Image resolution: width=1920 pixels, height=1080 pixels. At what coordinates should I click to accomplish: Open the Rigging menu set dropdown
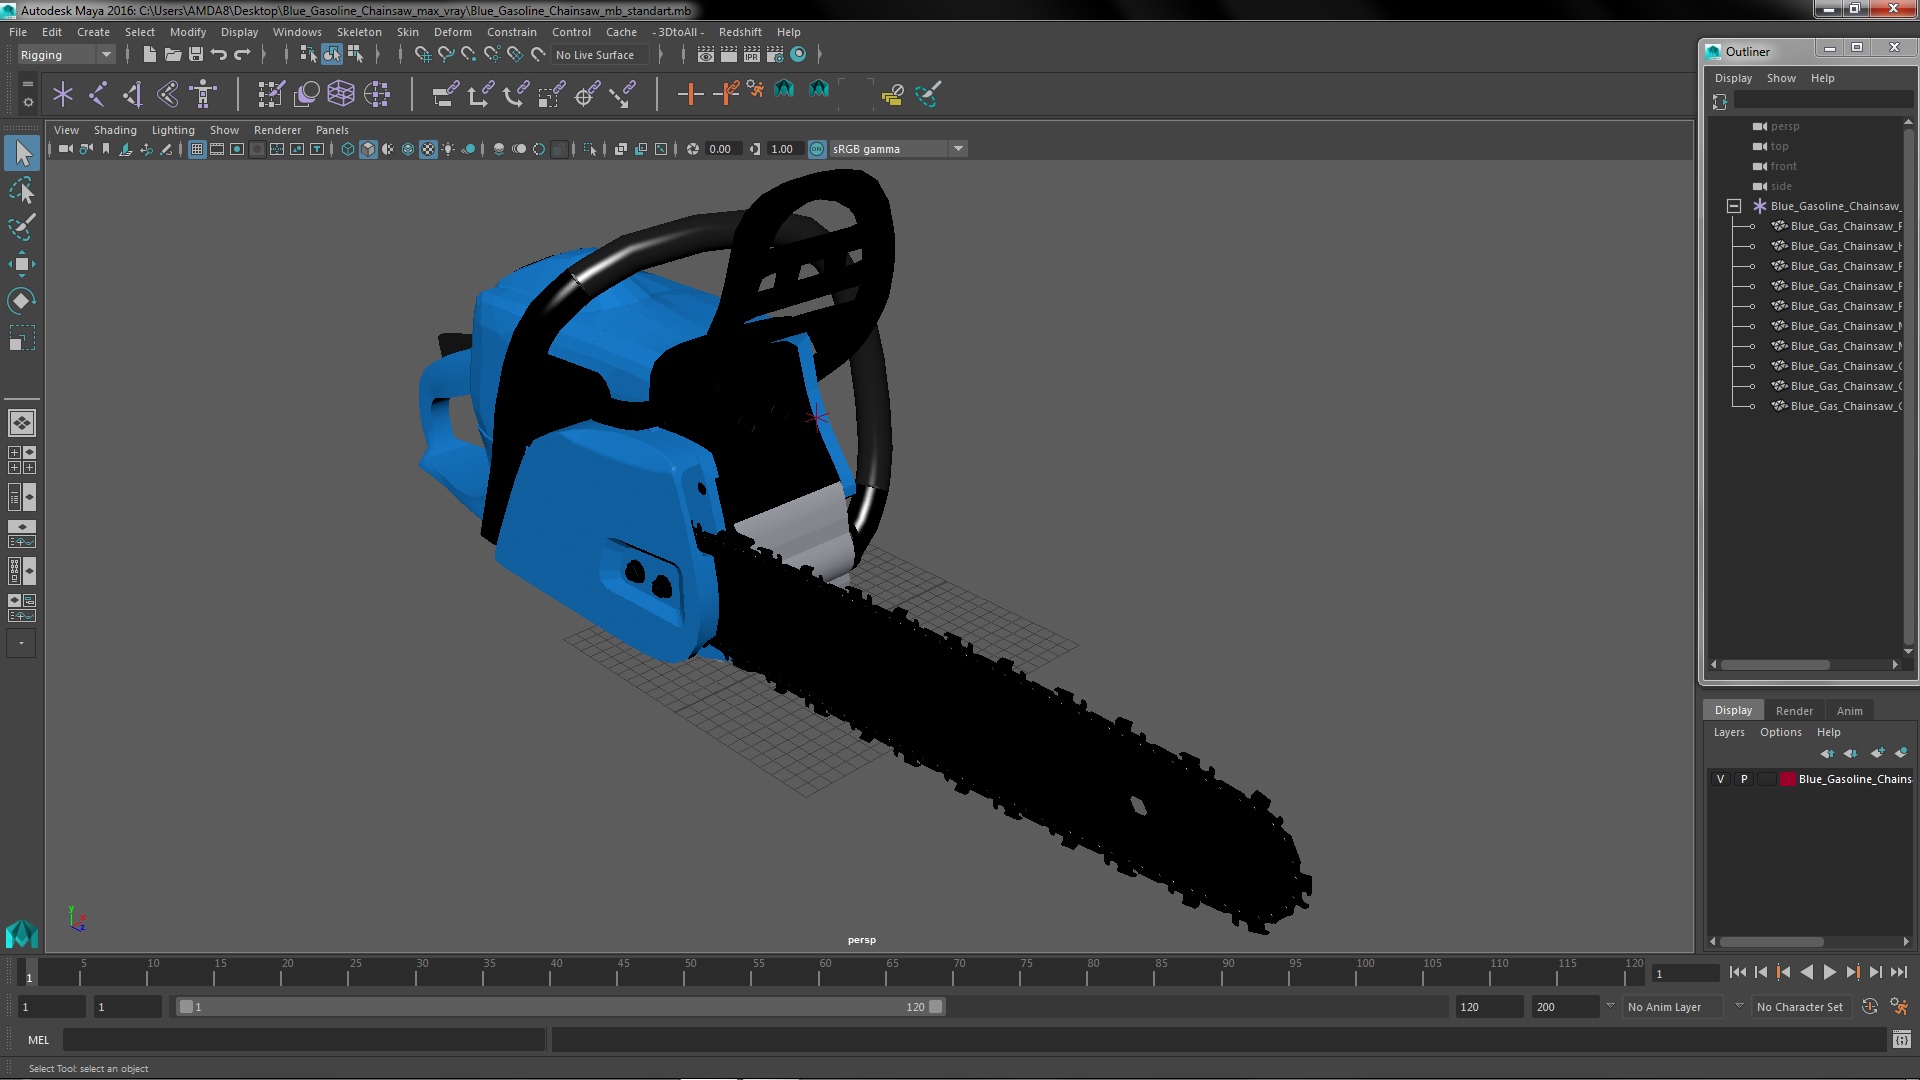pyautogui.click(x=66, y=55)
